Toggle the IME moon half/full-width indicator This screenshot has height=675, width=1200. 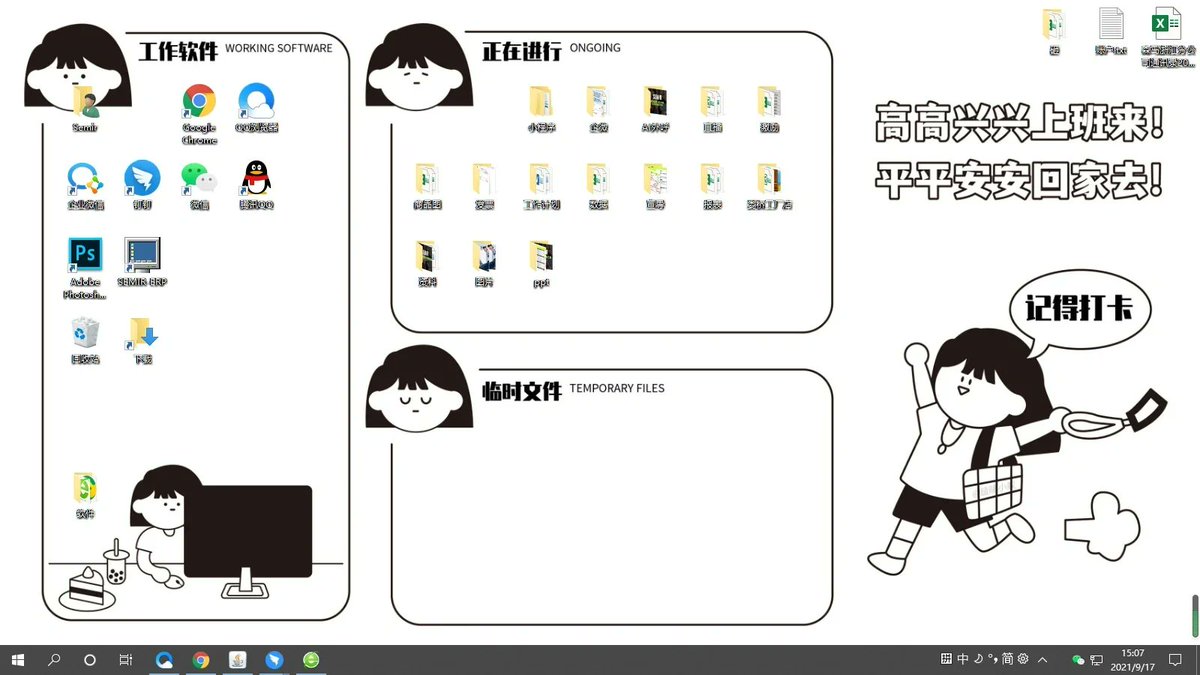coord(977,660)
